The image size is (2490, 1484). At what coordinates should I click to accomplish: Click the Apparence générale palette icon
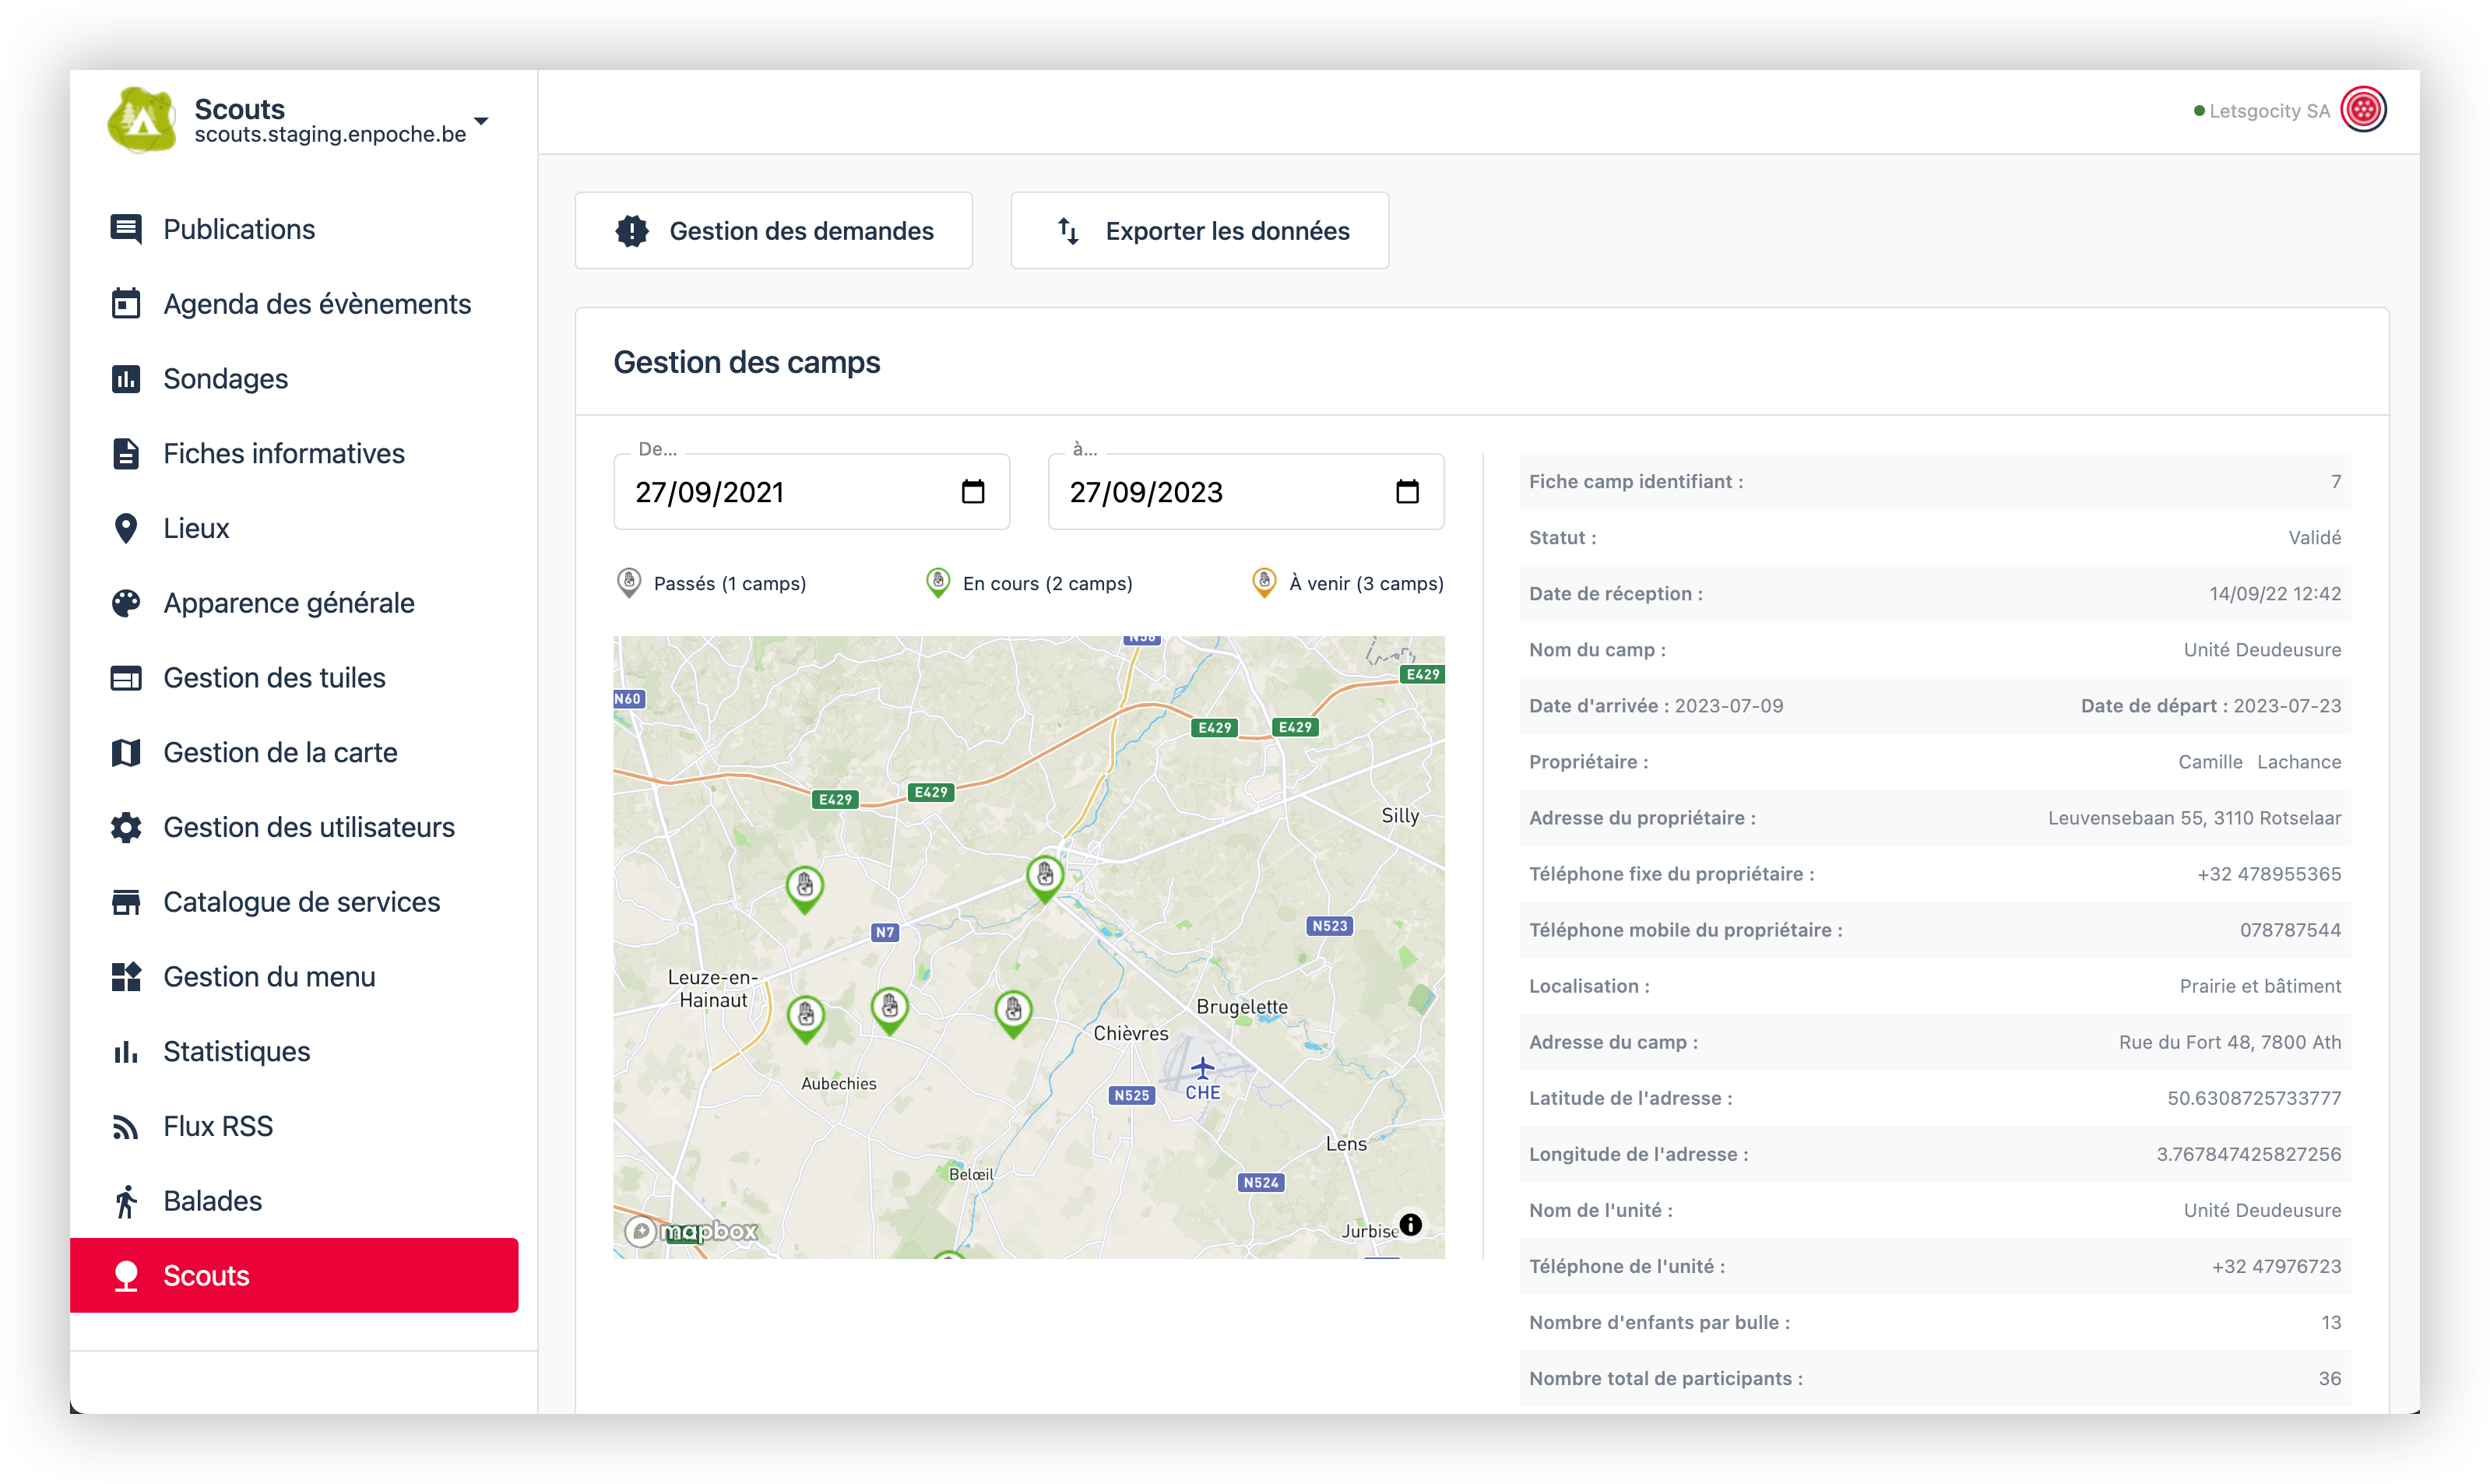pyautogui.click(x=126, y=603)
